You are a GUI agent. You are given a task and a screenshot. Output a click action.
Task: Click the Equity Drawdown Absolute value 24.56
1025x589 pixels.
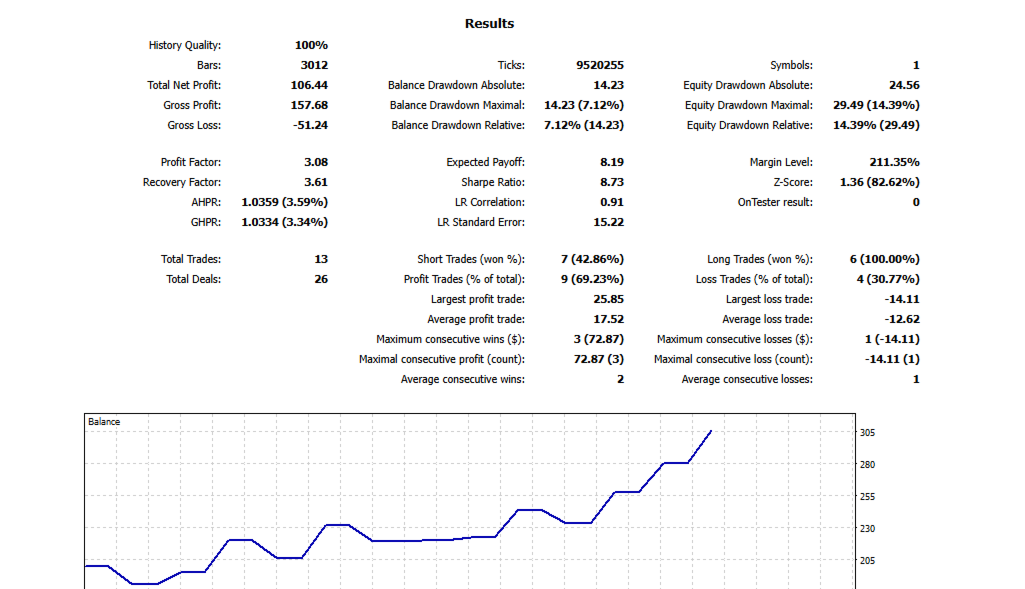coord(904,85)
